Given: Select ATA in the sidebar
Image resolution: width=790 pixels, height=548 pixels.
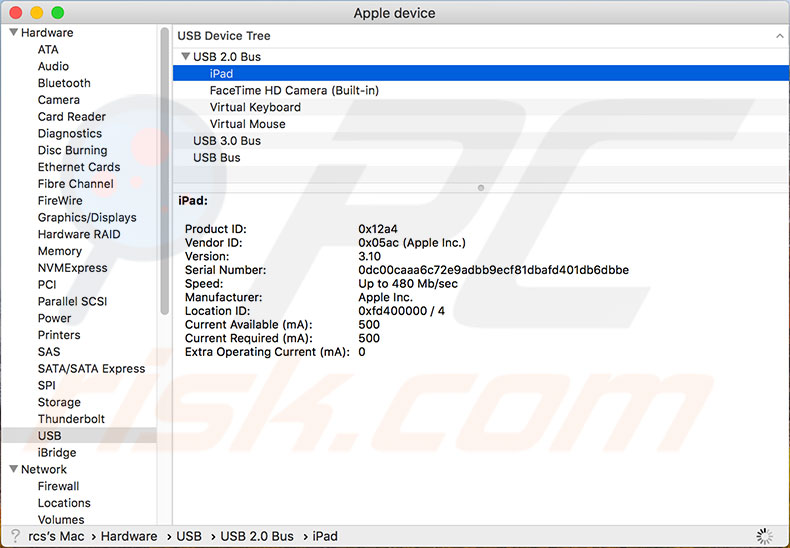Looking at the screenshot, I should pyautogui.click(x=48, y=49).
